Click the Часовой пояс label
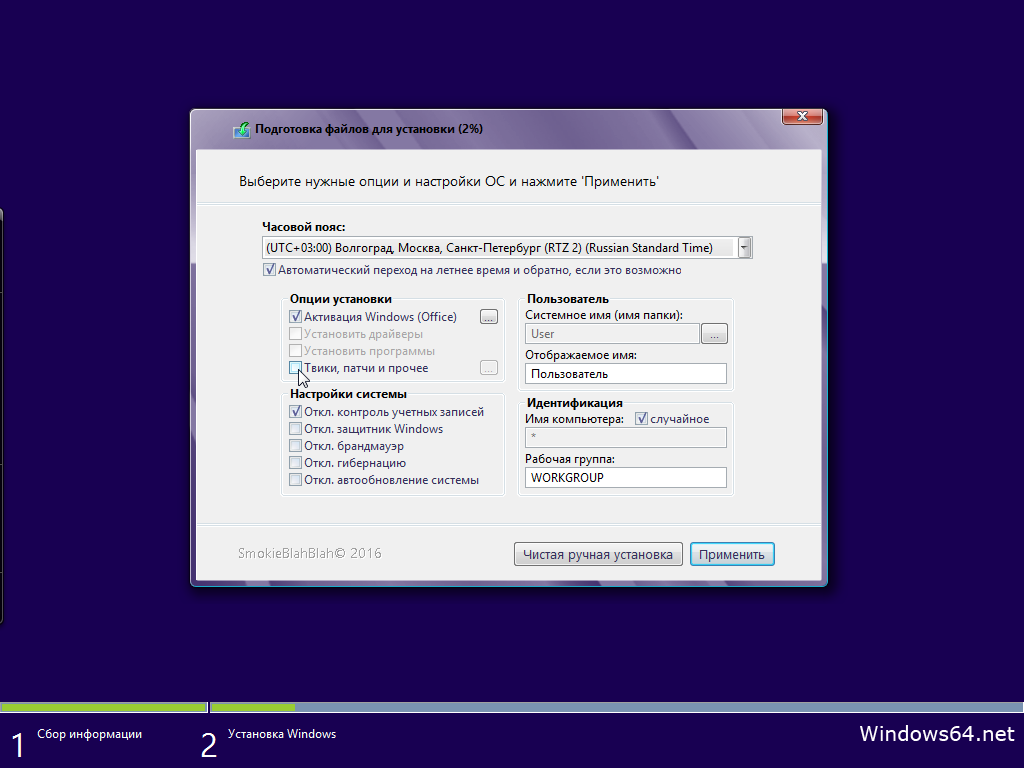The width and height of the screenshot is (1024, 768). pos(304,227)
